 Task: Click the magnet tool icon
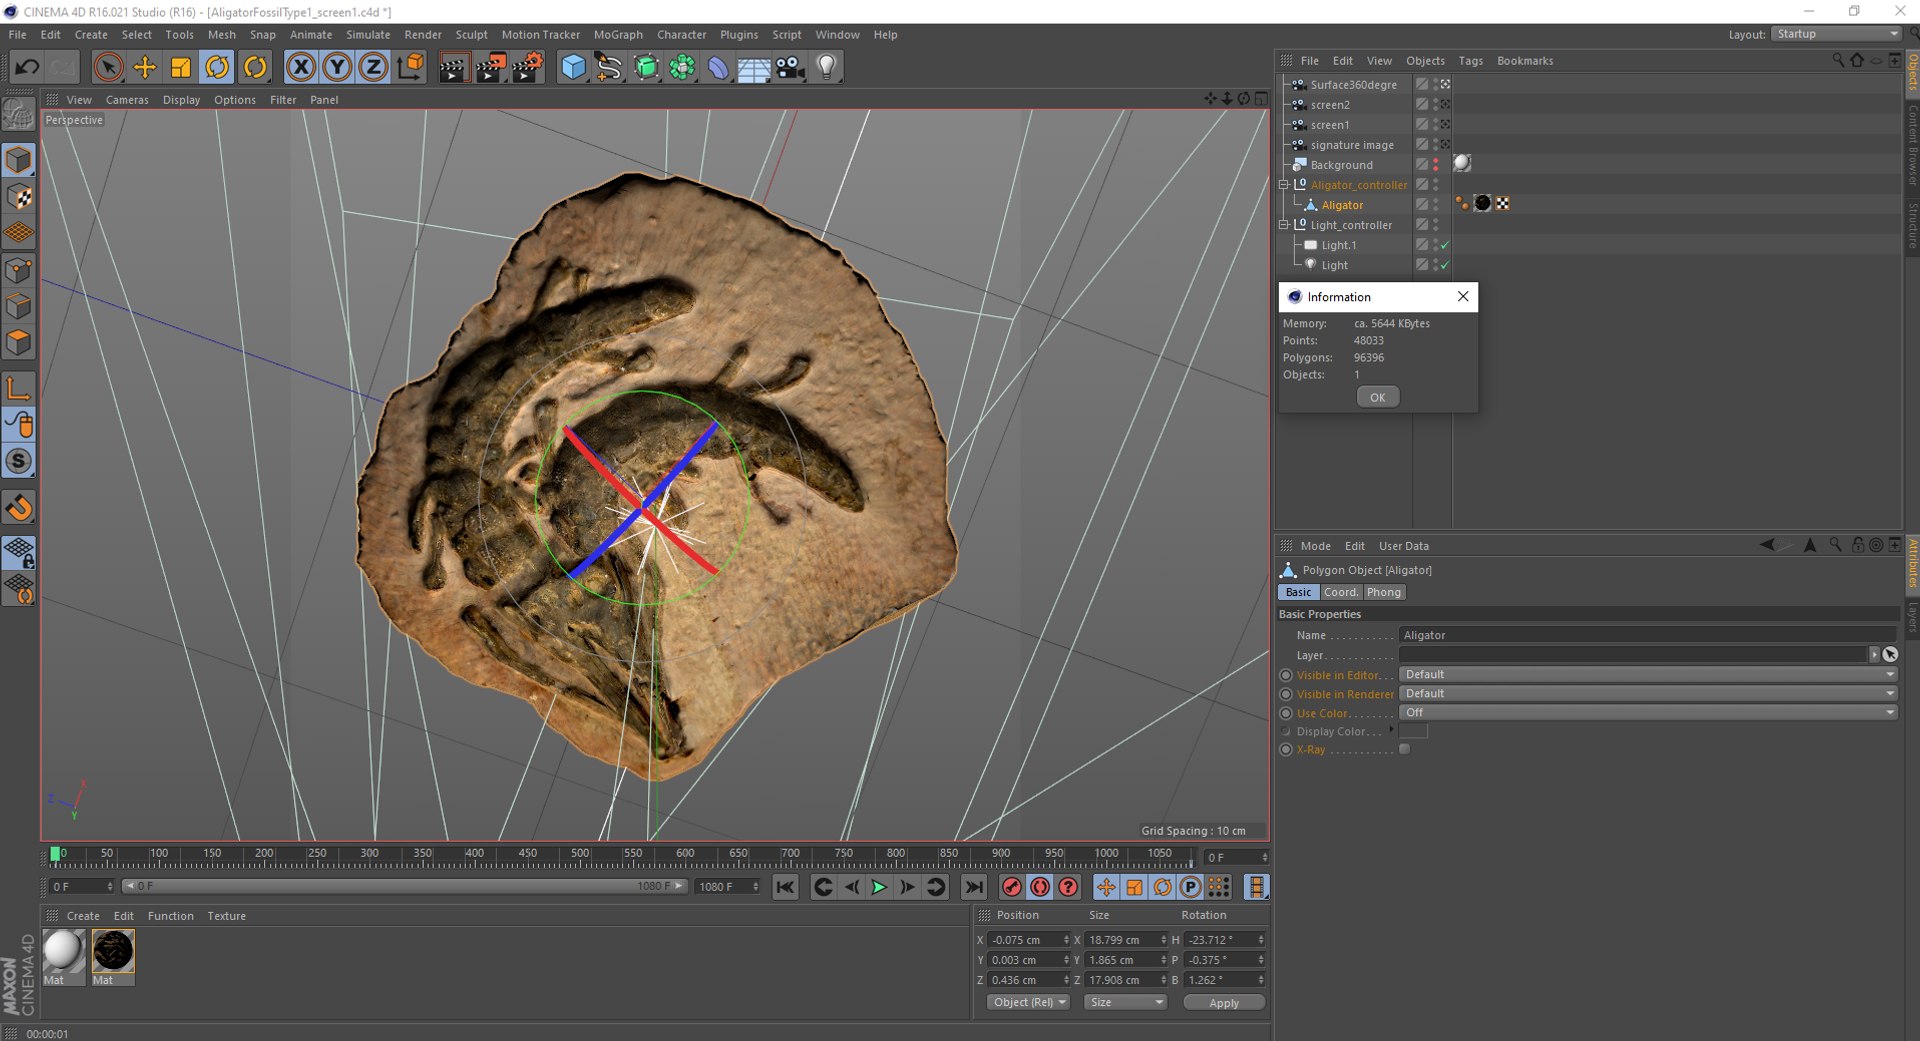tap(19, 508)
